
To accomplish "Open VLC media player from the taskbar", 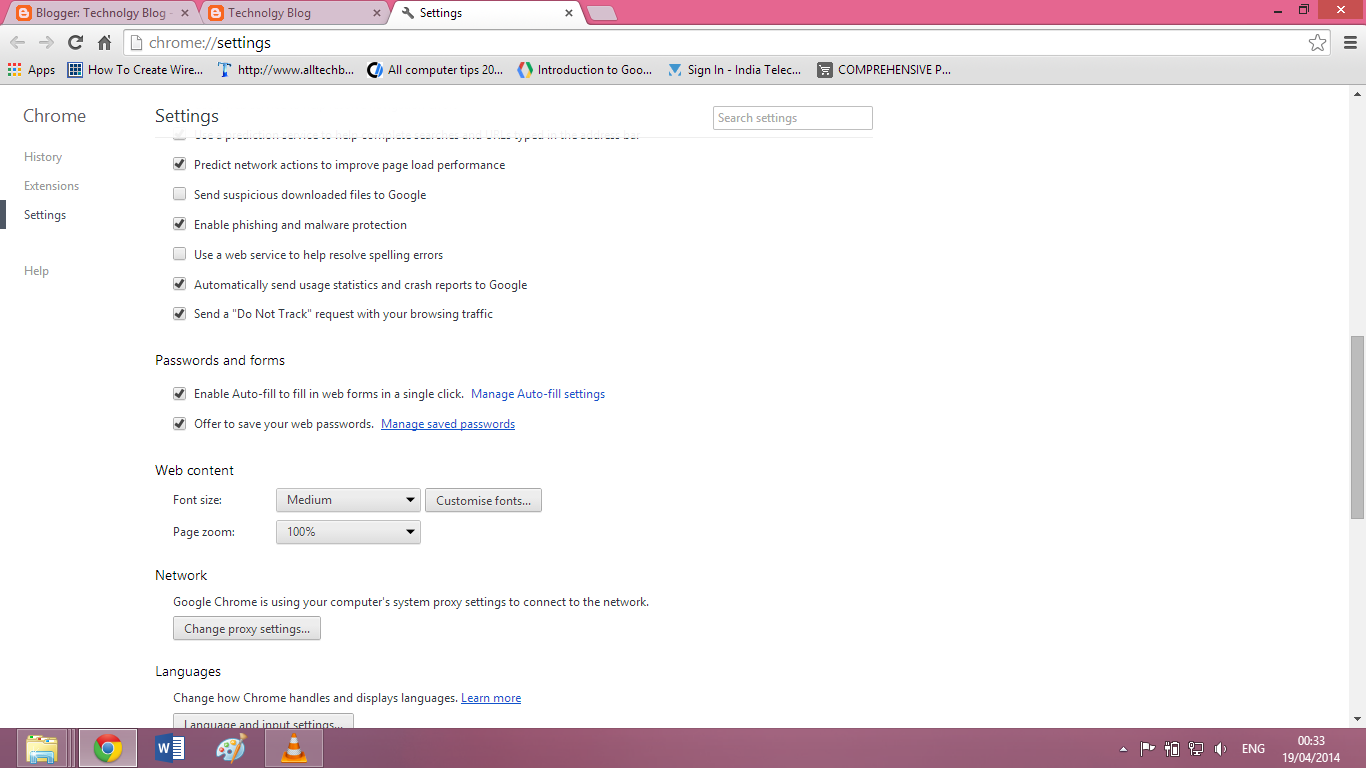I will point(294,748).
